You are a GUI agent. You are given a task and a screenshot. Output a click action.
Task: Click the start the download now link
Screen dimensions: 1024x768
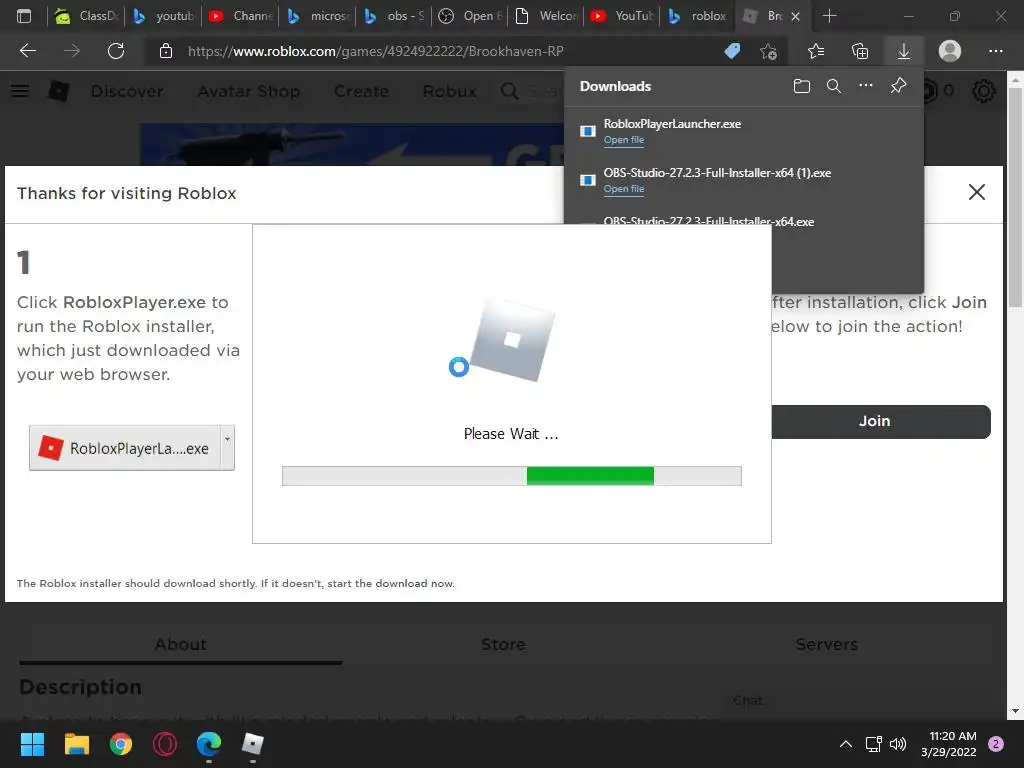(x=391, y=583)
